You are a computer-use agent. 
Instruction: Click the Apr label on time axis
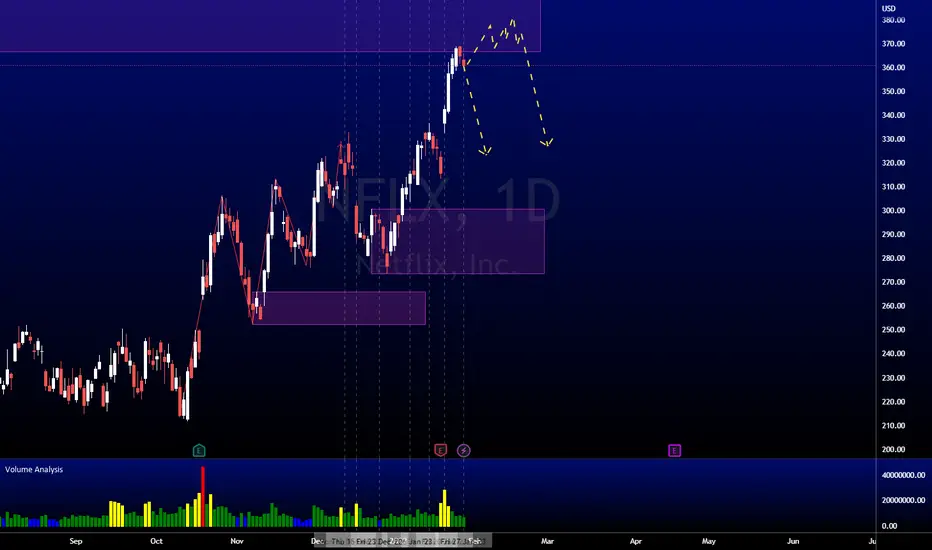coord(635,541)
